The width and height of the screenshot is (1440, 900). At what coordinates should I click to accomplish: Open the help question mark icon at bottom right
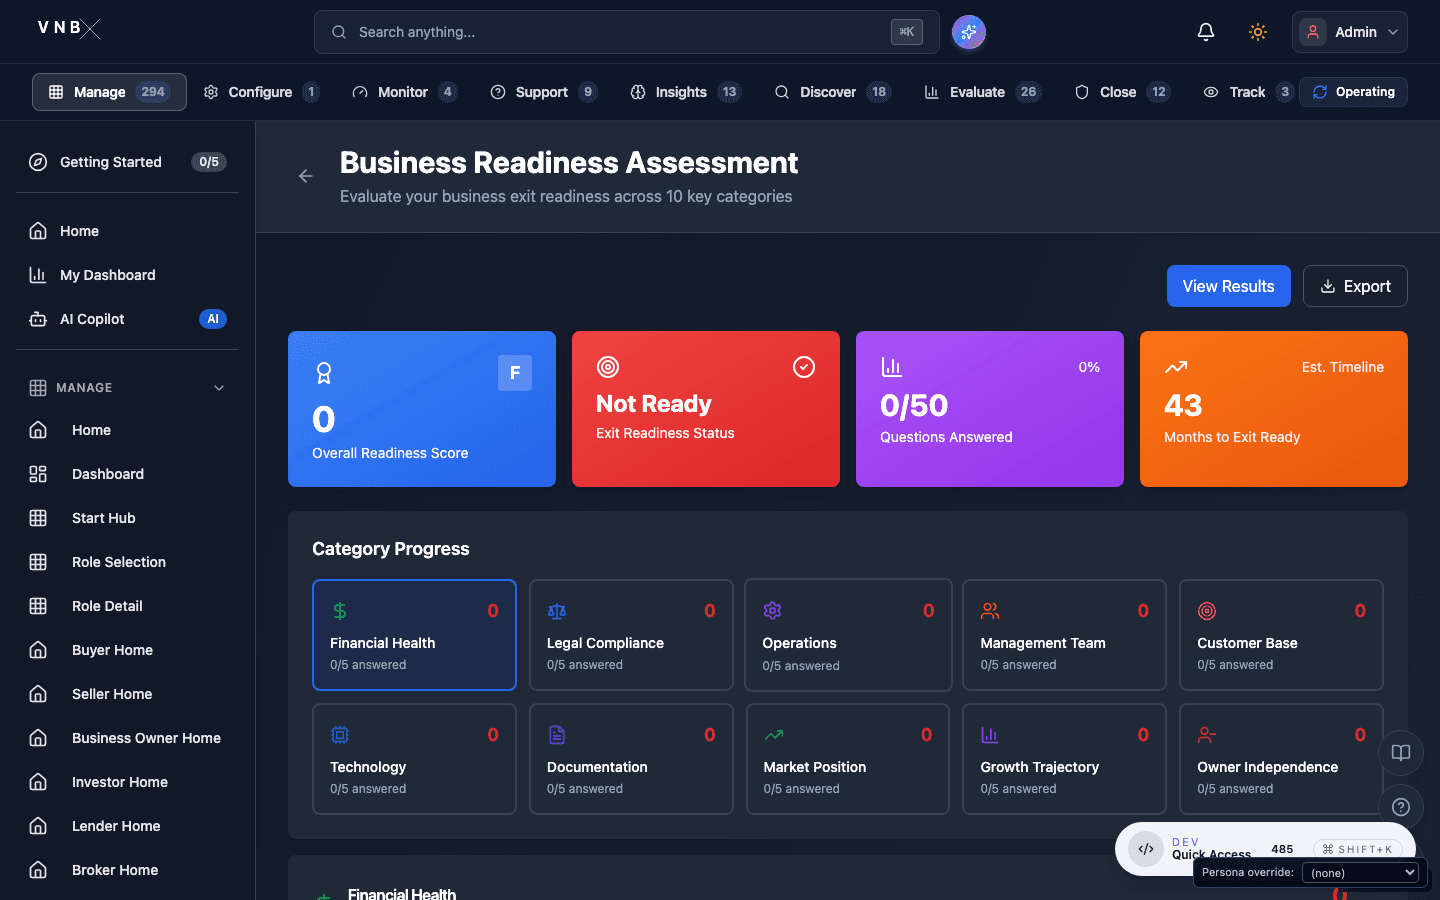[1400, 807]
